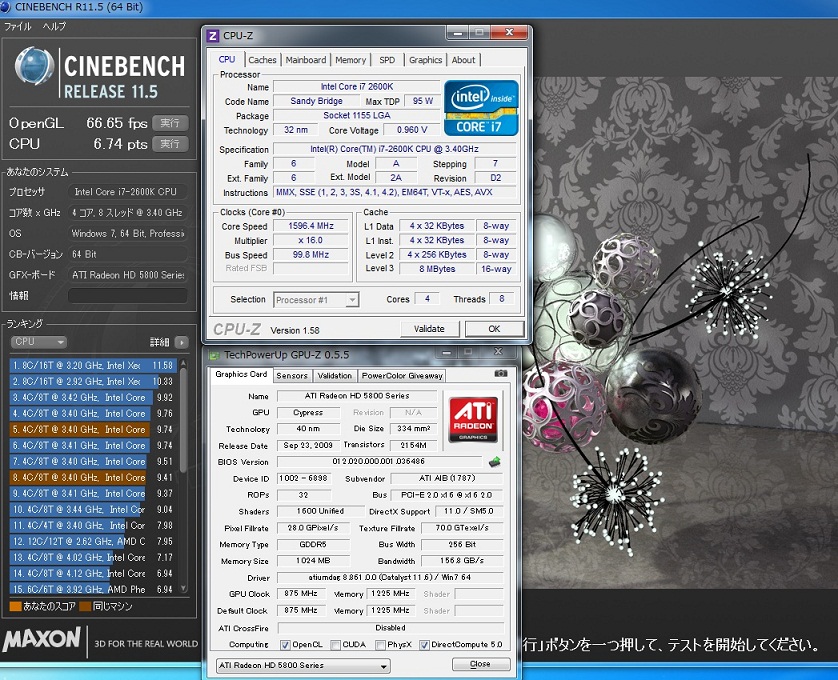Run the OpenGL benchmark test
838x680 pixels.
170,123
